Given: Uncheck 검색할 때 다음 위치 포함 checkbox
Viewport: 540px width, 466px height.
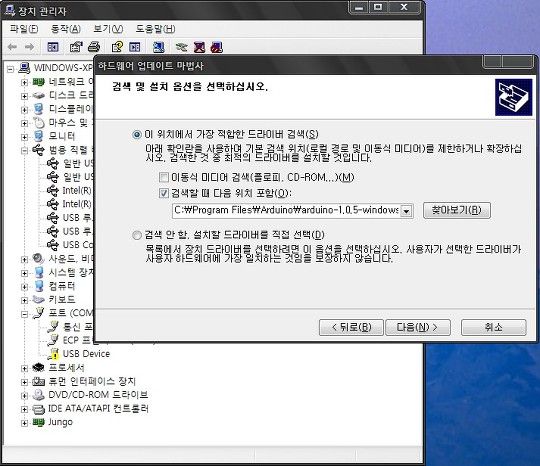Looking at the screenshot, I should [164, 193].
